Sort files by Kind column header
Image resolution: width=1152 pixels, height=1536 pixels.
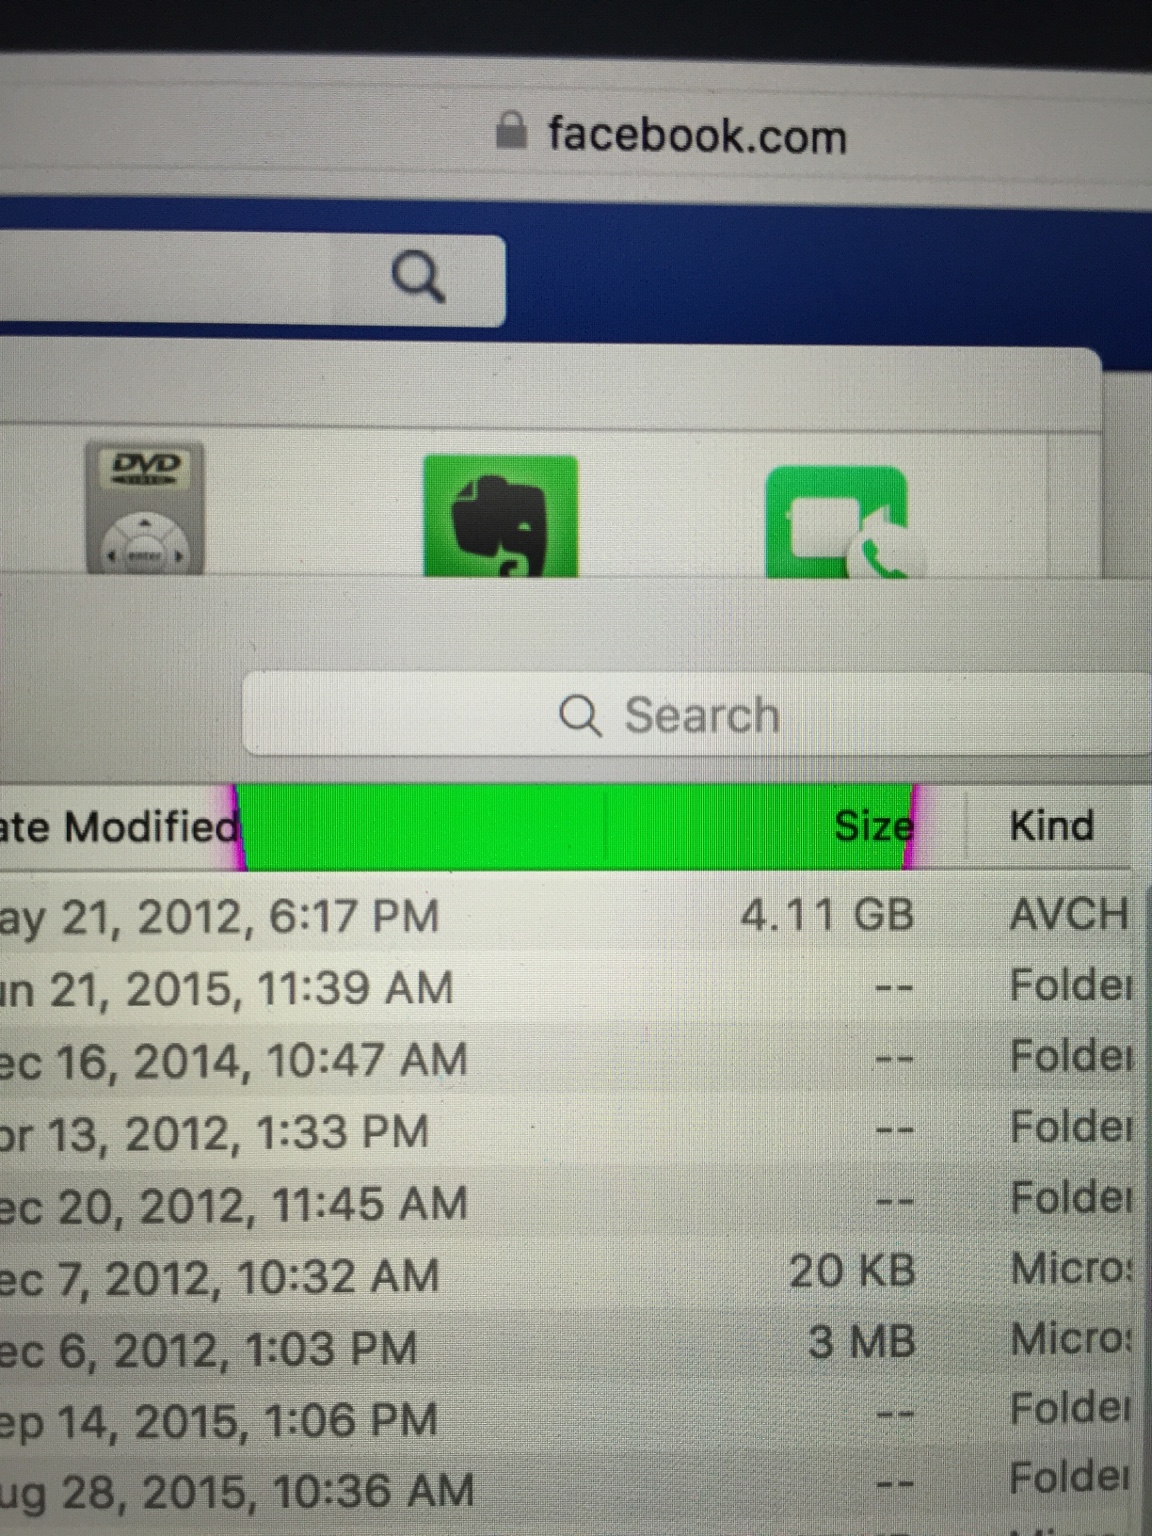1051,826
